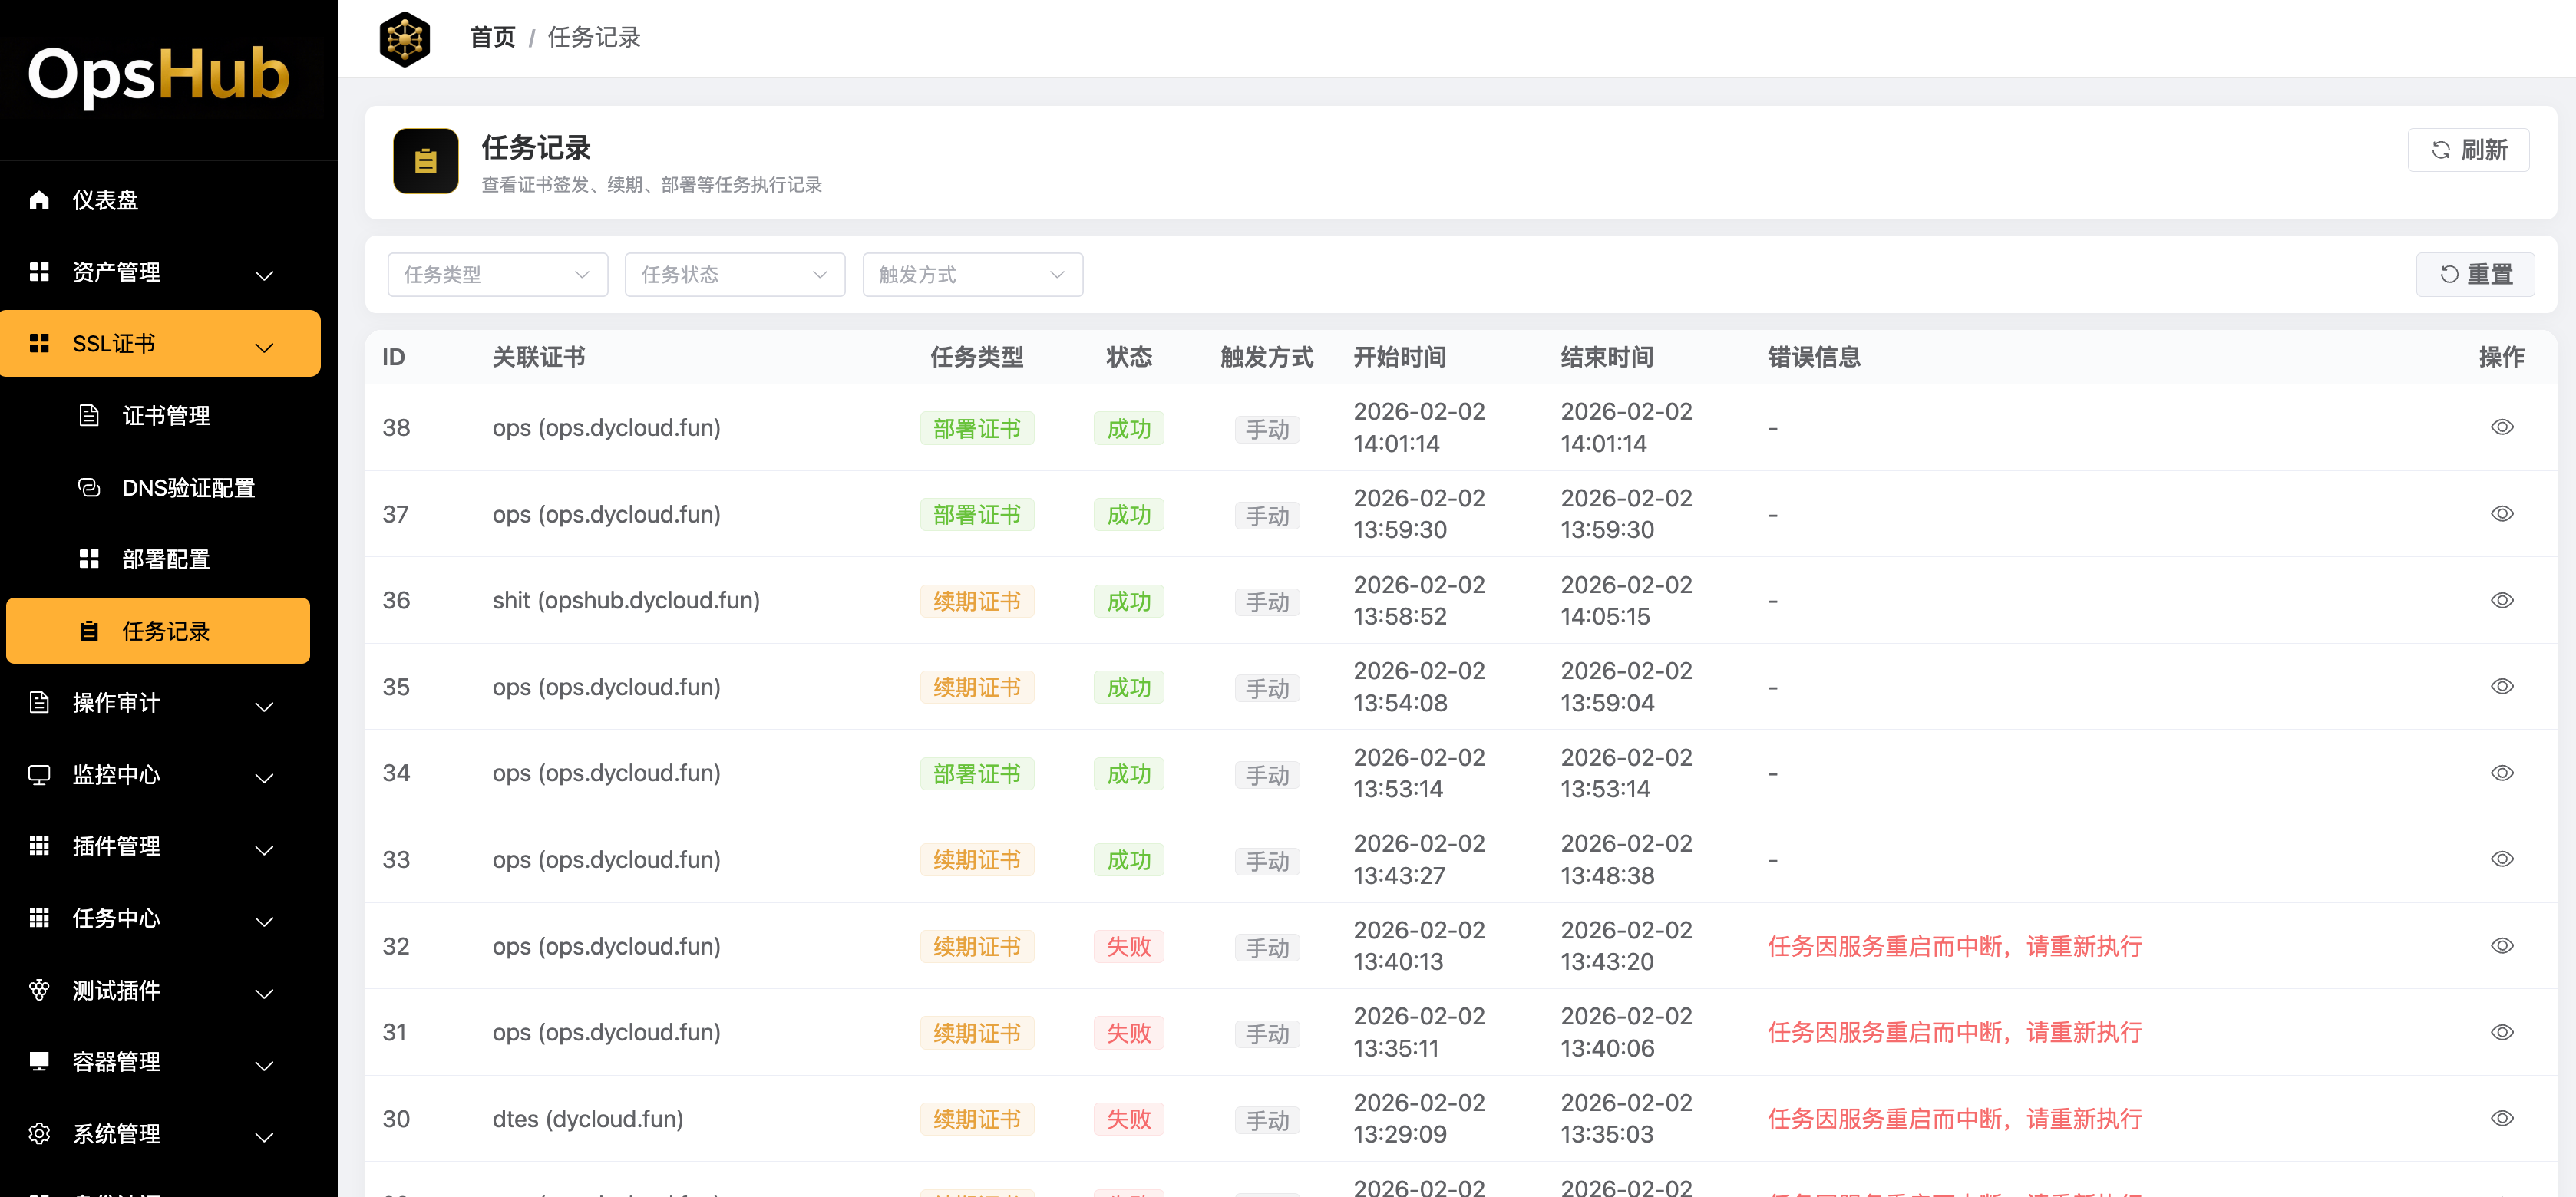Screen dimensions: 2576x1197
Task: Click the 仪表盘 home icon in sidebar
Action: click(39, 200)
